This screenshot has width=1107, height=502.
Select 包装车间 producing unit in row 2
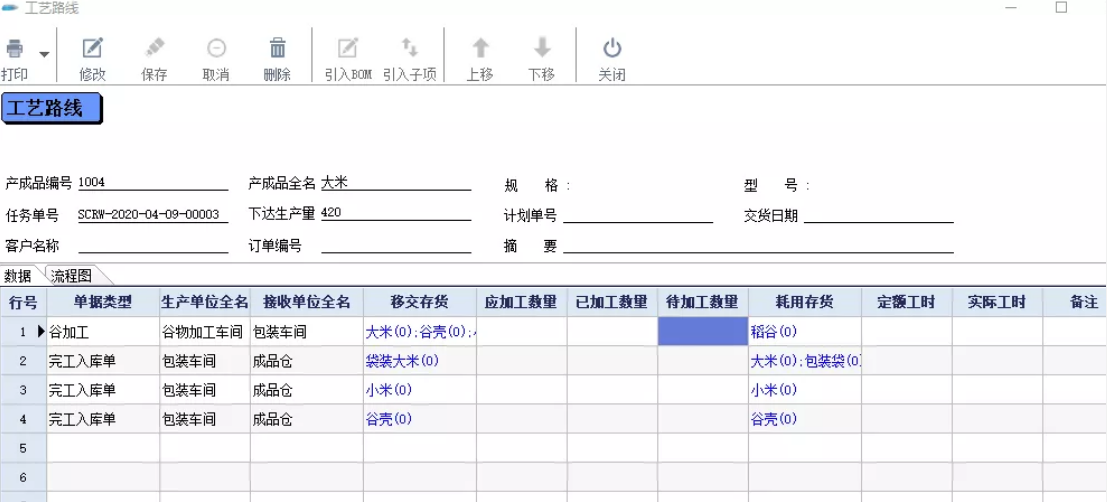205,361
